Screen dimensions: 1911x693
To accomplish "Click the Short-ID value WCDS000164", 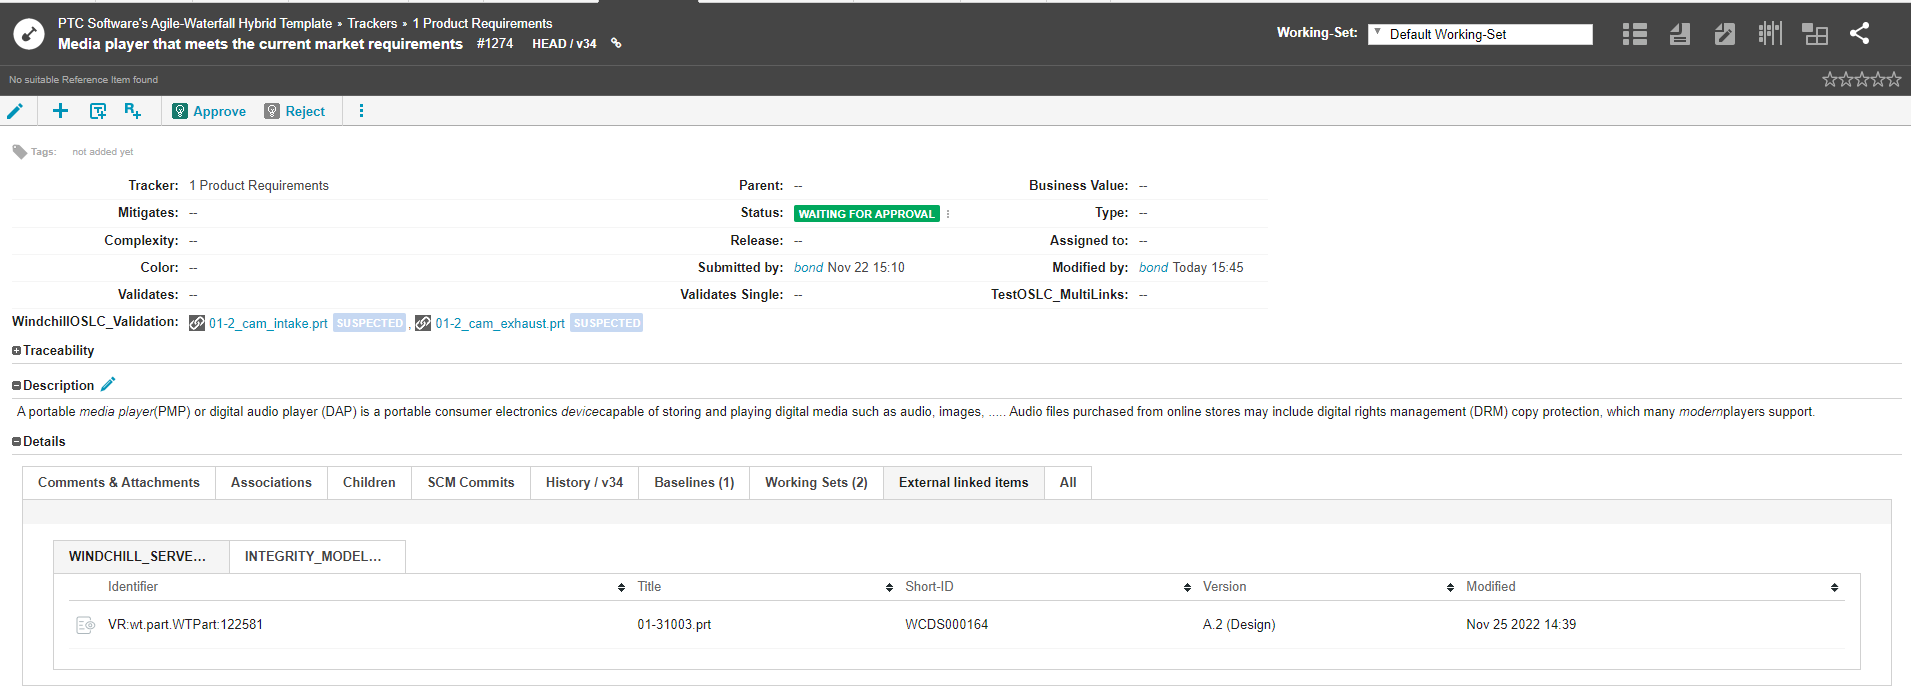I will (946, 625).
